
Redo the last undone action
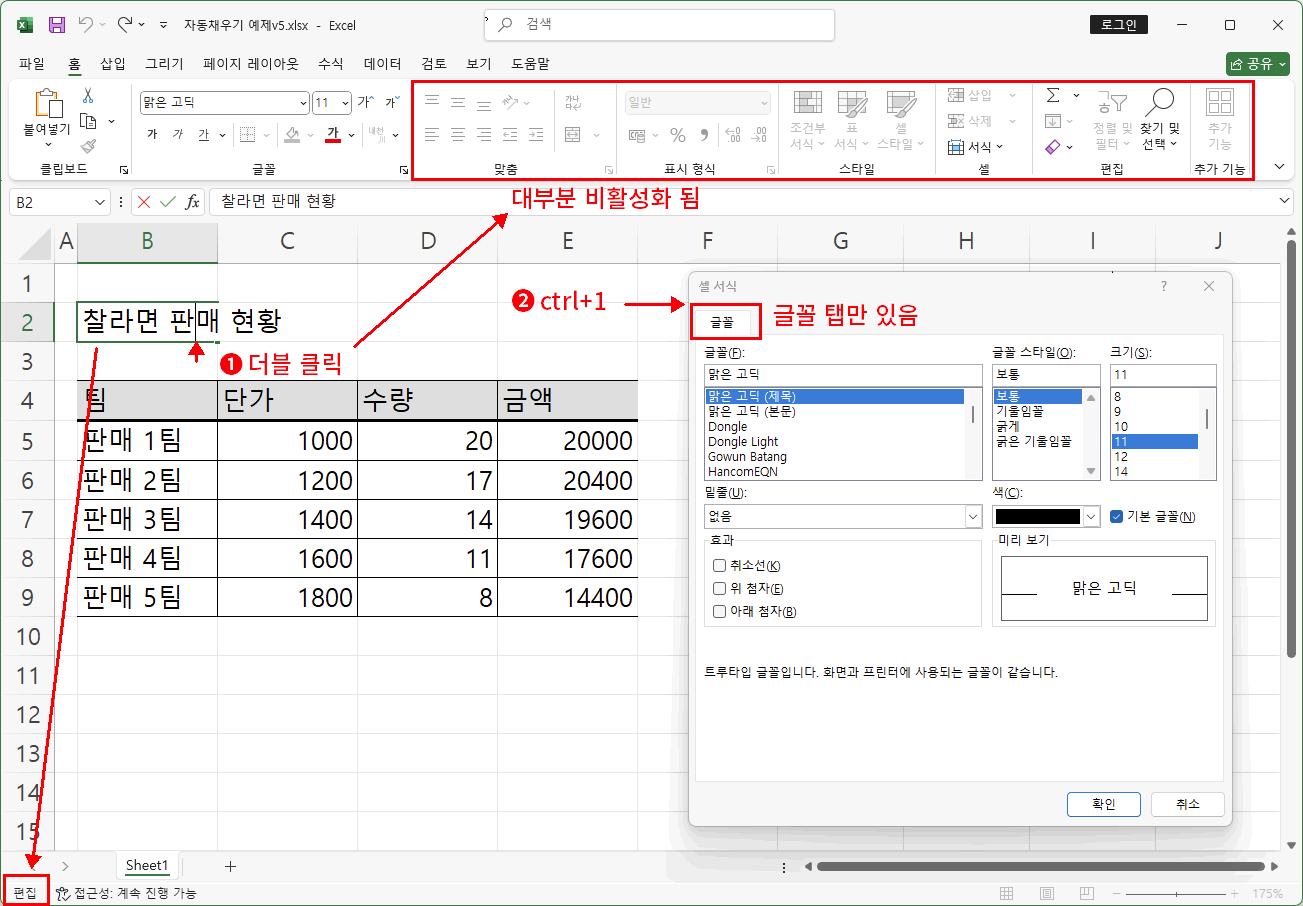coord(125,24)
